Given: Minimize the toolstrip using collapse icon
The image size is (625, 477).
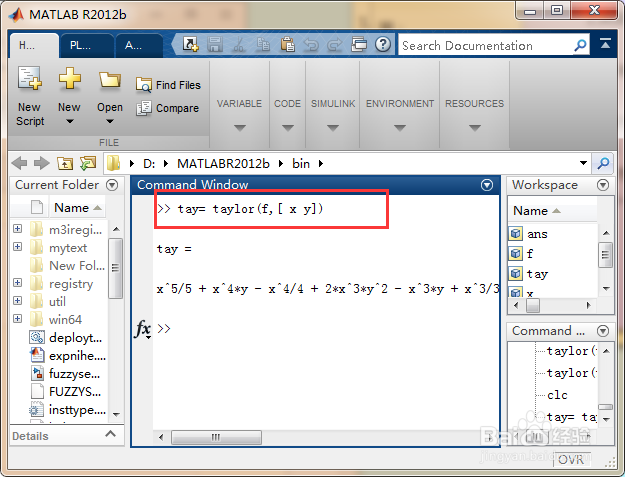Looking at the screenshot, I should point(605,43).
